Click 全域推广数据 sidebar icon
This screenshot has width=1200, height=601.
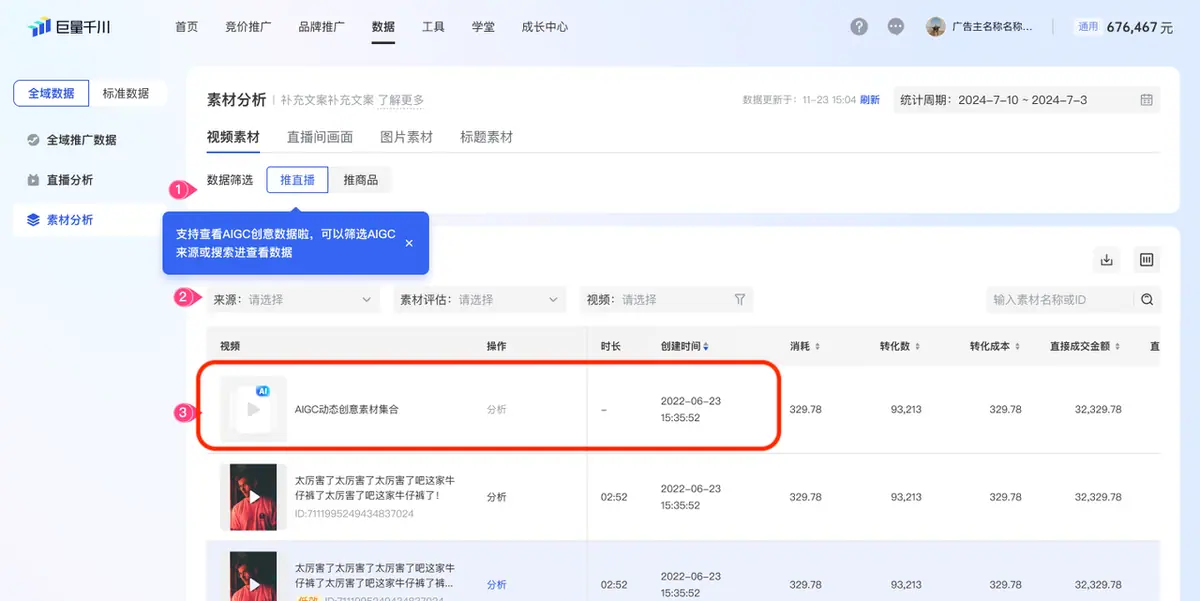tap(33, 140)
